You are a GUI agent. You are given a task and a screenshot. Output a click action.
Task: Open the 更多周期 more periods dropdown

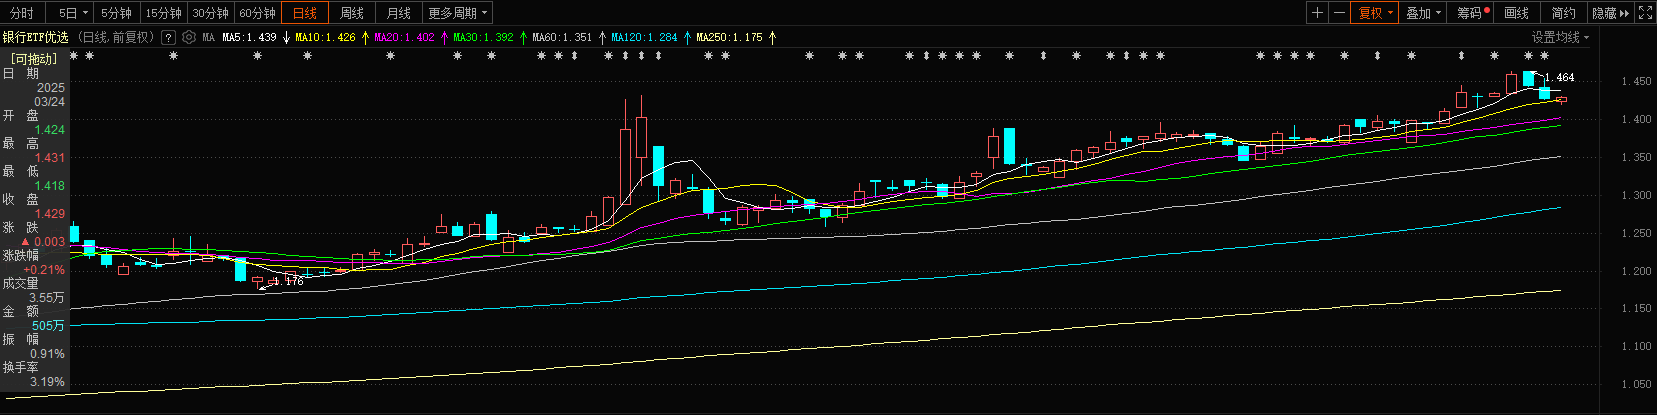coord(457,13)
